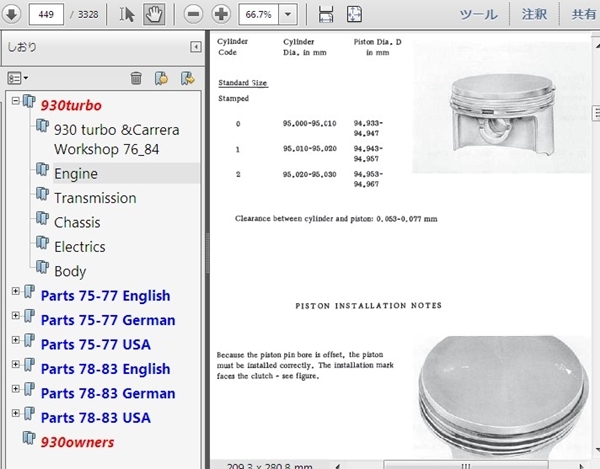600x469 pixels.
Task: Click the new bookmark icon
Action: click(161, 78)
